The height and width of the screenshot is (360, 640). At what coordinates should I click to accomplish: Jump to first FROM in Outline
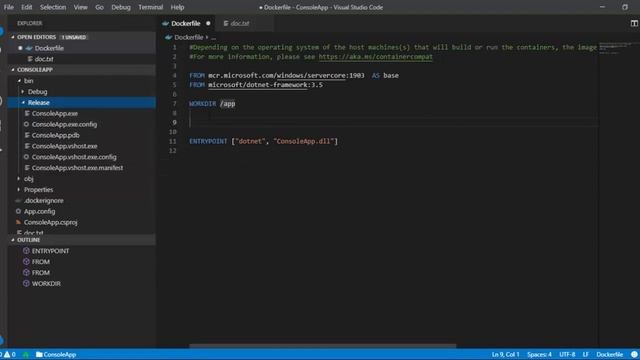(41, 262)
